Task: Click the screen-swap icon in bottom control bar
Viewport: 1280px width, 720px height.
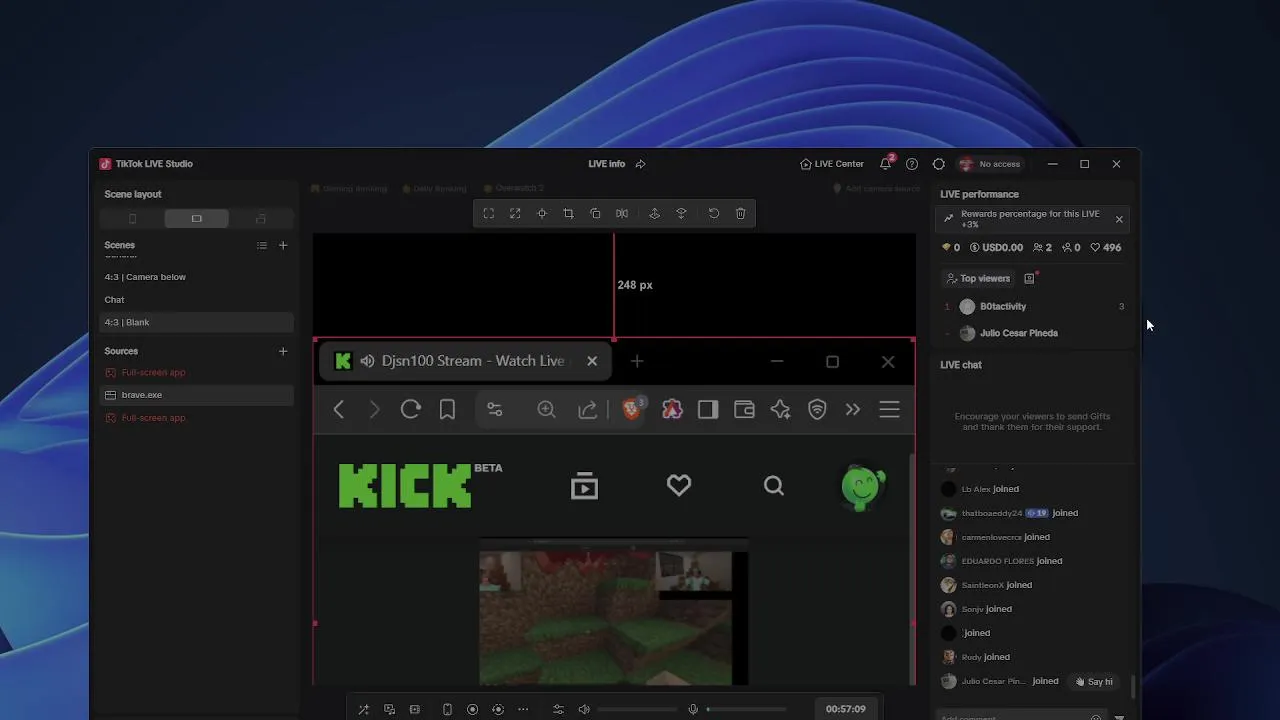Action: [x=390, y=709]
